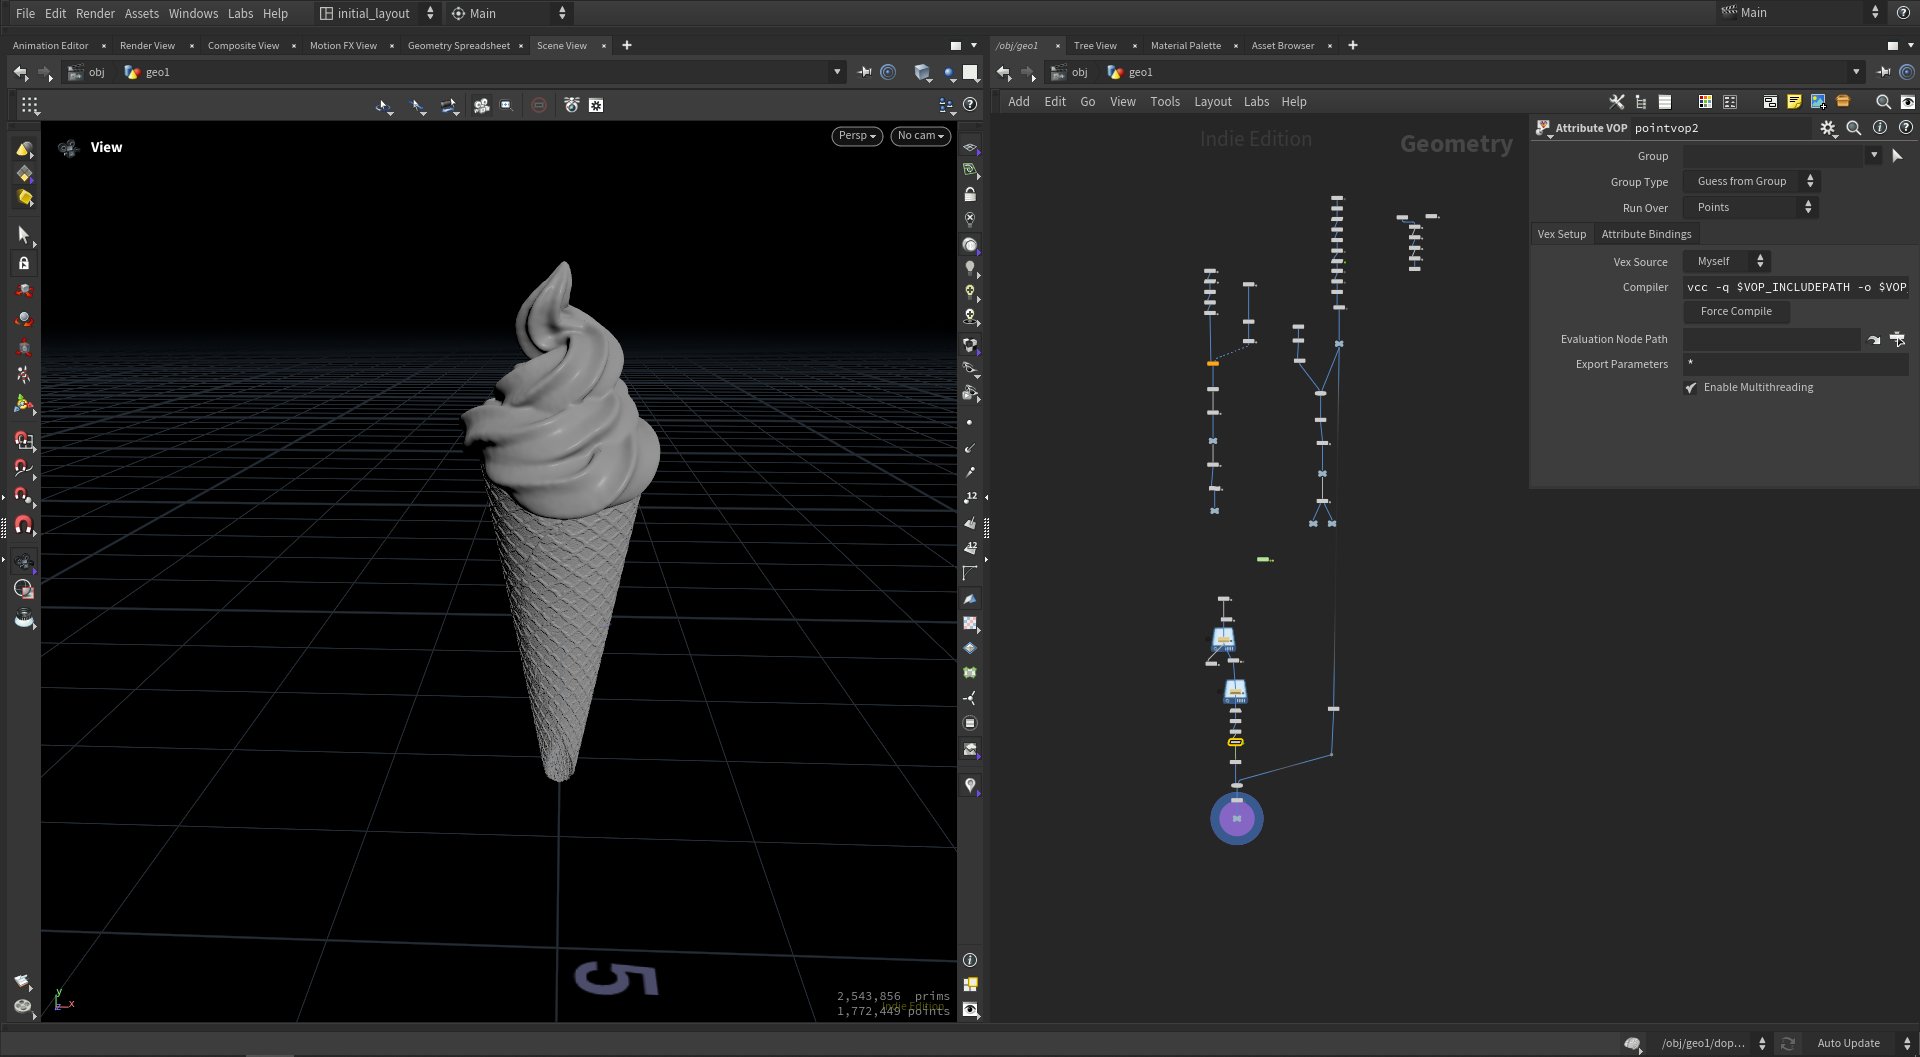Select the arrow Select tool in left toolbar
The width and height of the screenshot is (1920, 1057).
(24, 235)
